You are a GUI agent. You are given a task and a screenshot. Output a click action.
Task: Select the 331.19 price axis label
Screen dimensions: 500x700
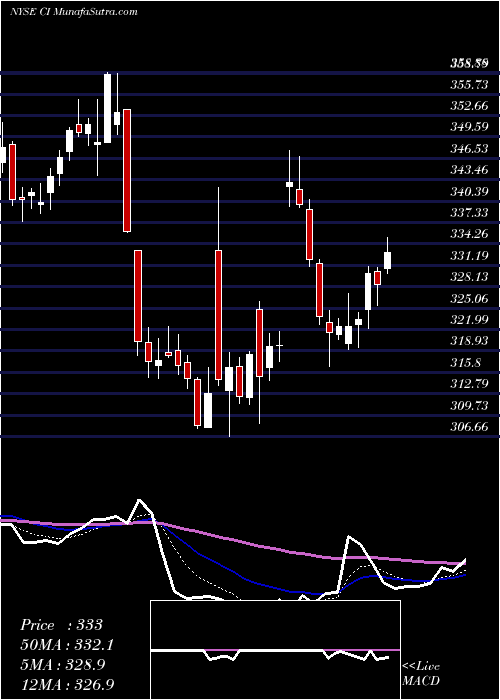[x=469, y=256]
